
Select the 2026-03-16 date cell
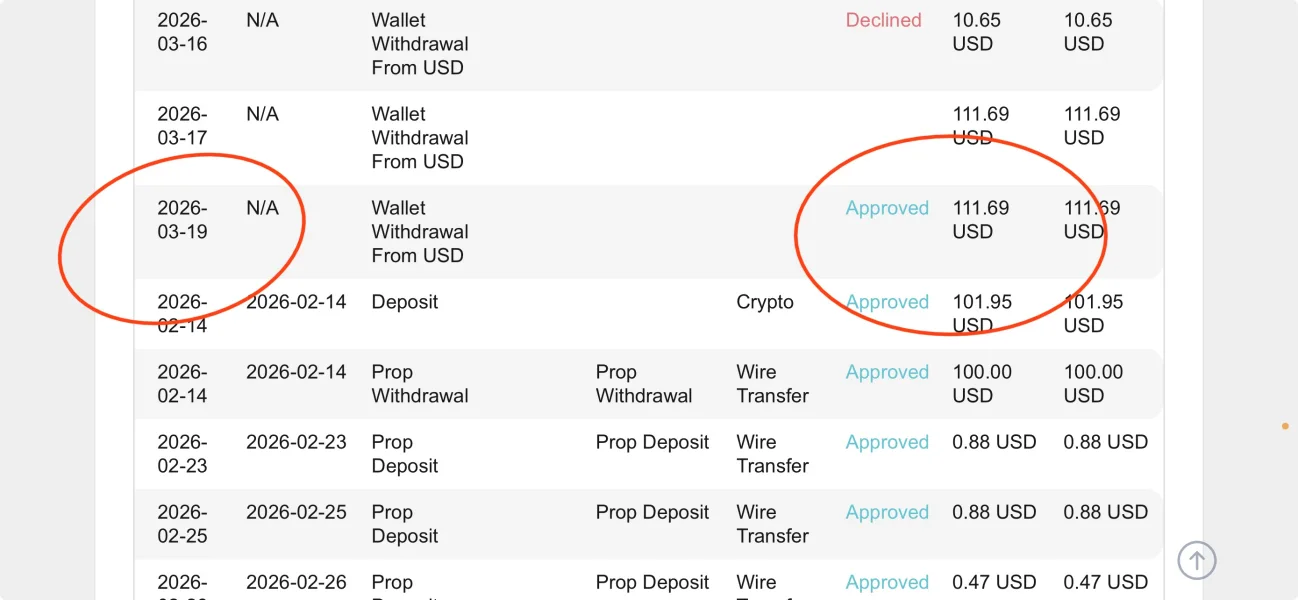(x=182, y=32)
